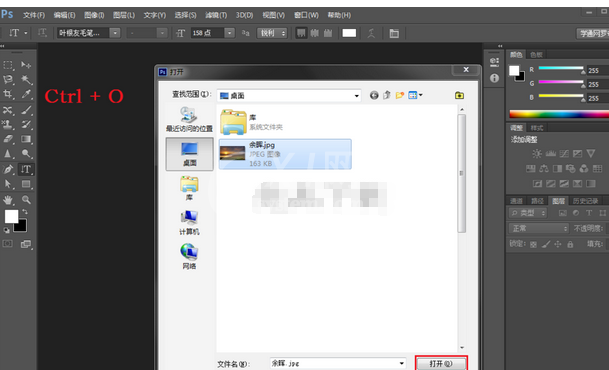Open 文件(F) menu

point(34,15)
